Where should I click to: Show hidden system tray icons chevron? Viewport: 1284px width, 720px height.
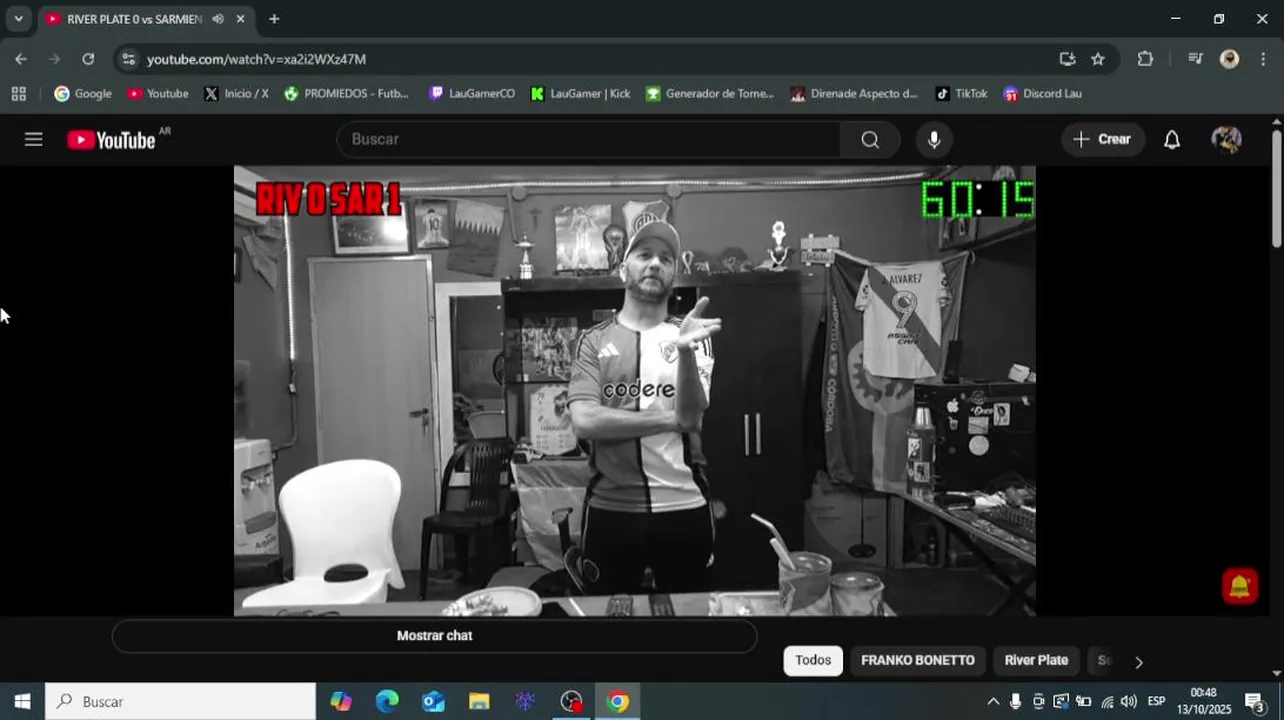(993, 702)
